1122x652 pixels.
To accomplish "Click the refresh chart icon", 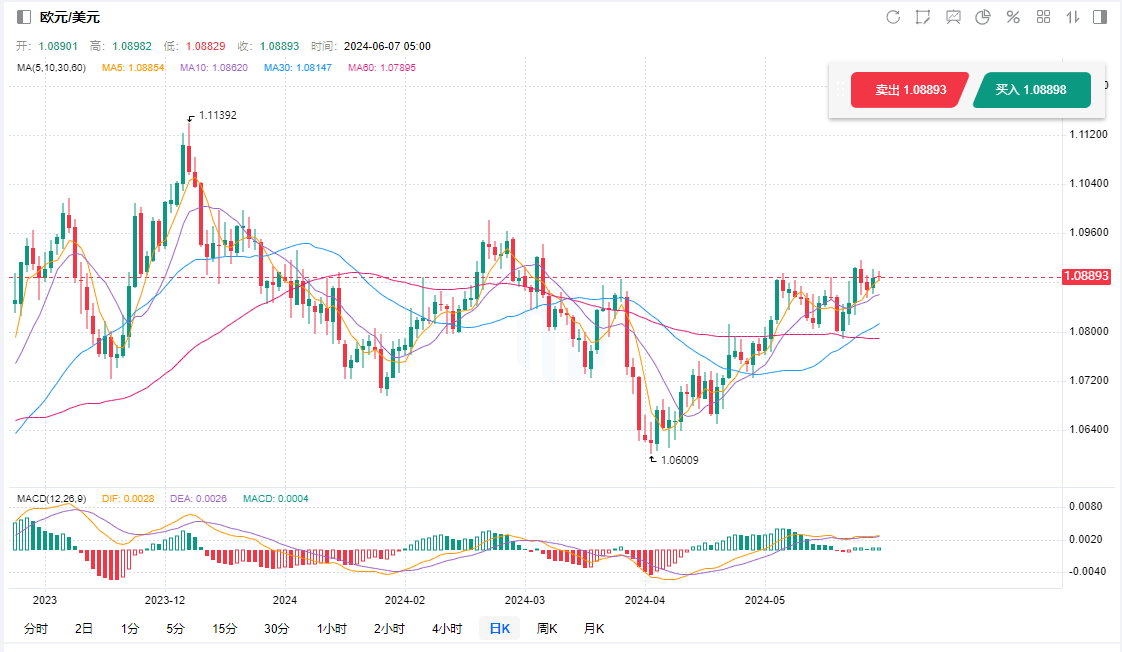I will tap(893, 17).
